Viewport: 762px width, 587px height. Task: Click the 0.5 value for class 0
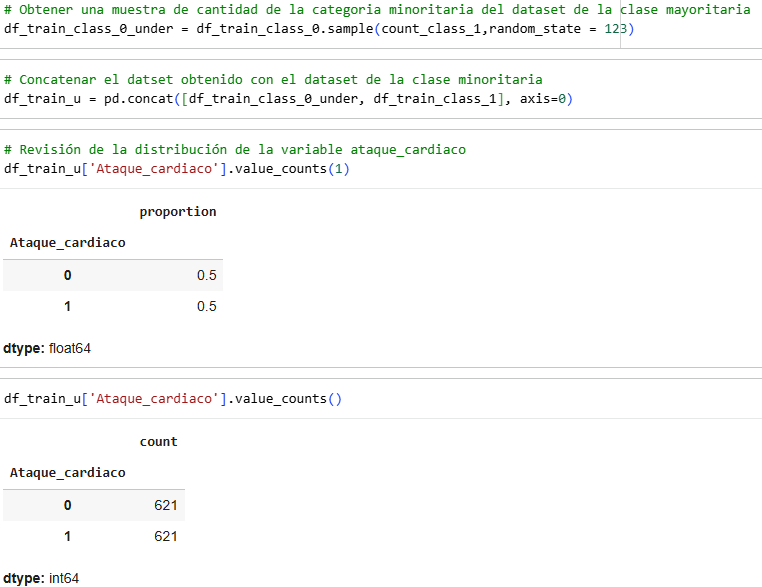coord(207,276)
